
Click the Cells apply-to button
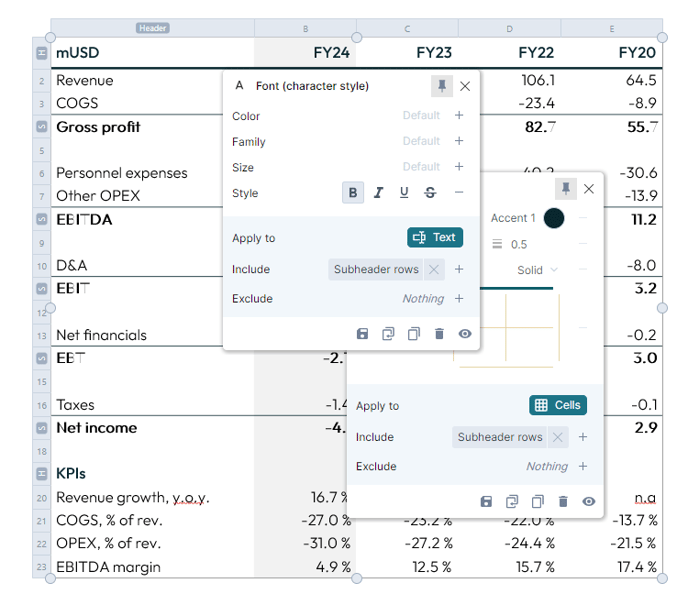(x=557, y=405)
